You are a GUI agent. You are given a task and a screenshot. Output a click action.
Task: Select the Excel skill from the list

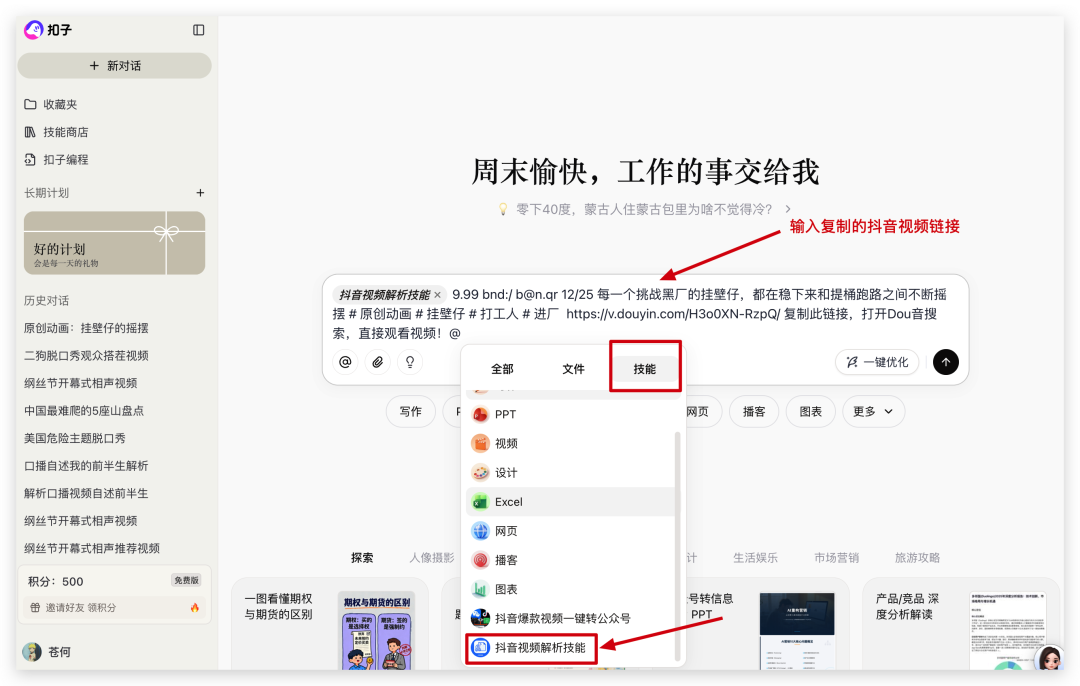pos(508,501)
